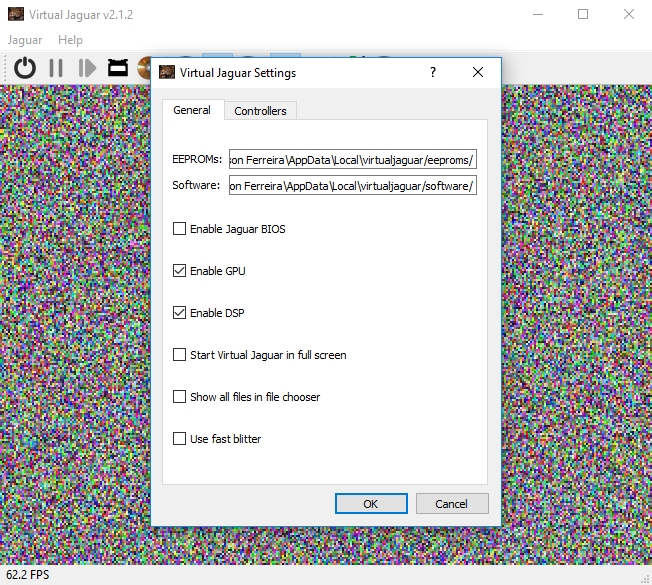Minimize the Virtual Jaguar main window
This screenshot has height=585, width=652.
(538, 15)
